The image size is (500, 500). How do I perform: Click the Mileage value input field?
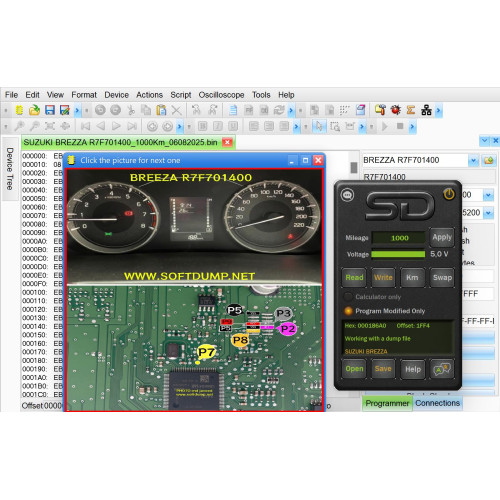[x=399, y=238]
